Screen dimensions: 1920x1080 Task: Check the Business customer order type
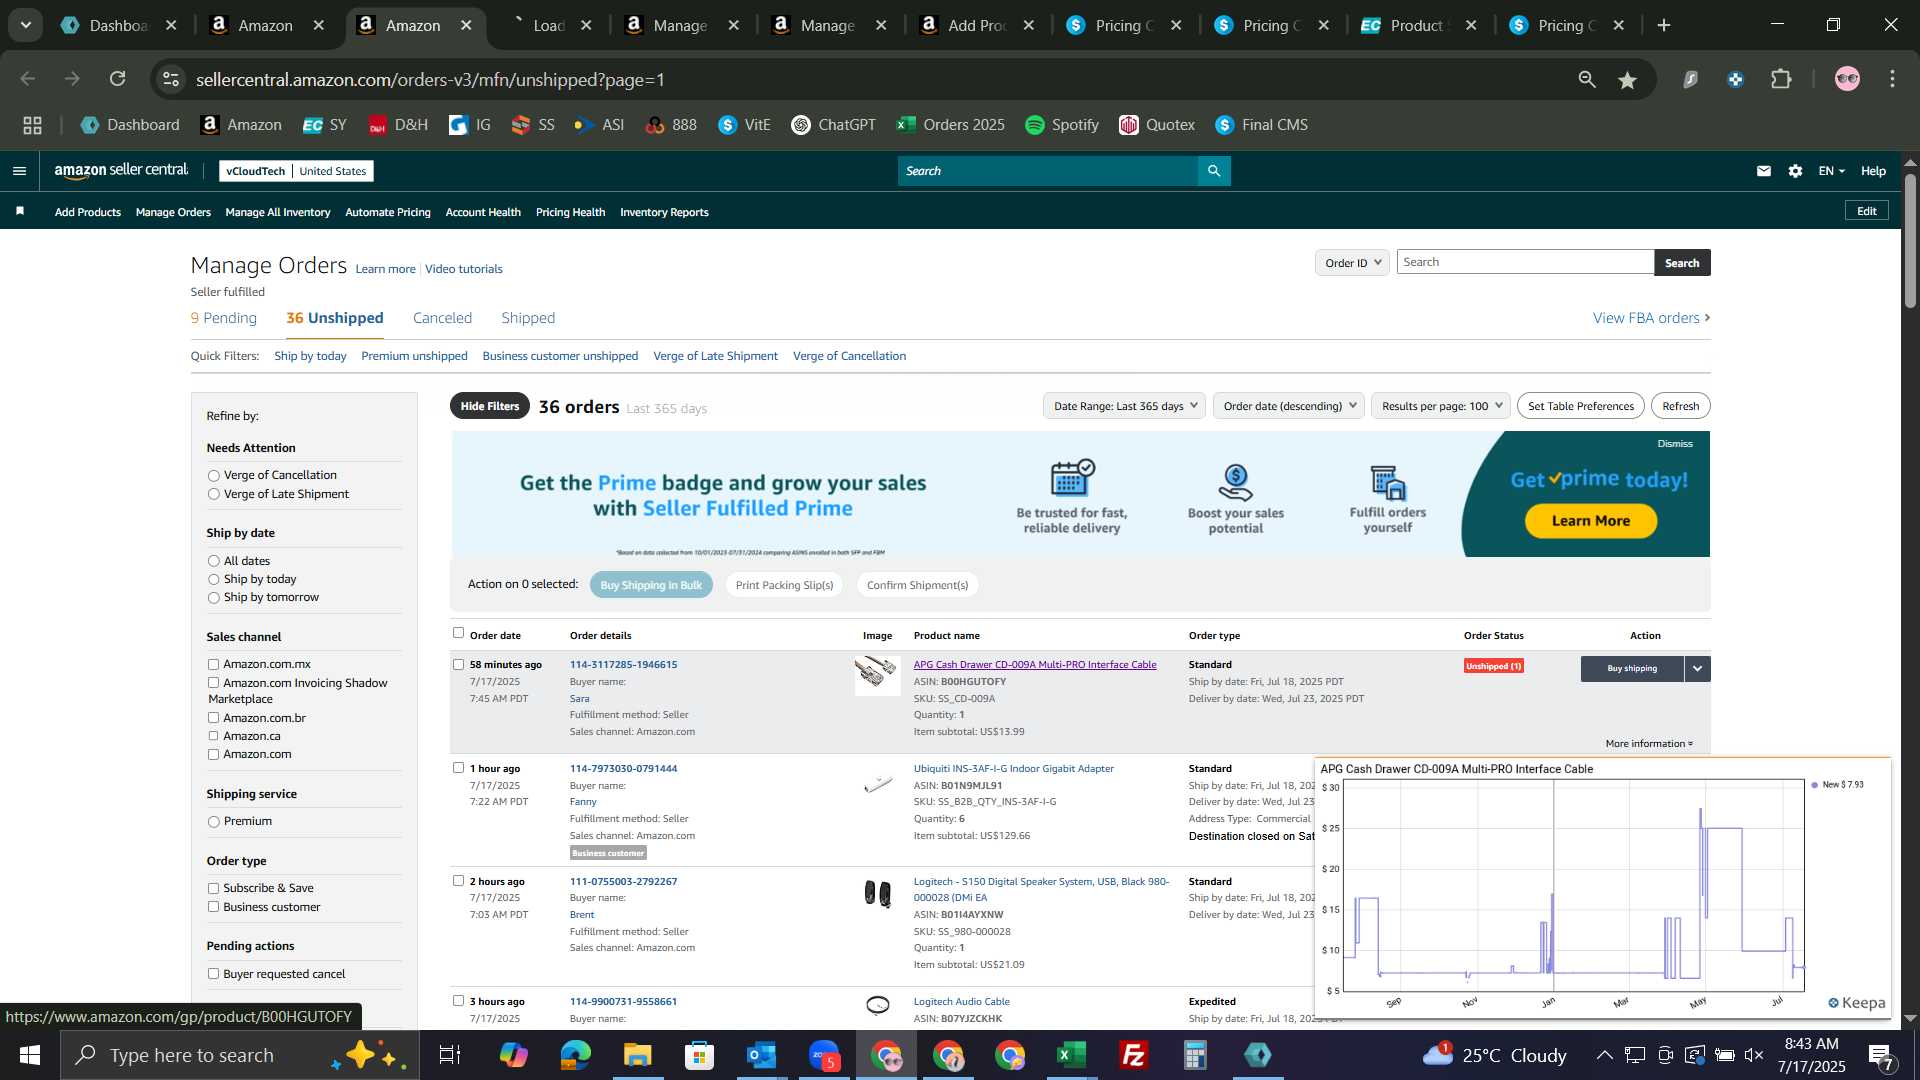[x=213, y=907]
